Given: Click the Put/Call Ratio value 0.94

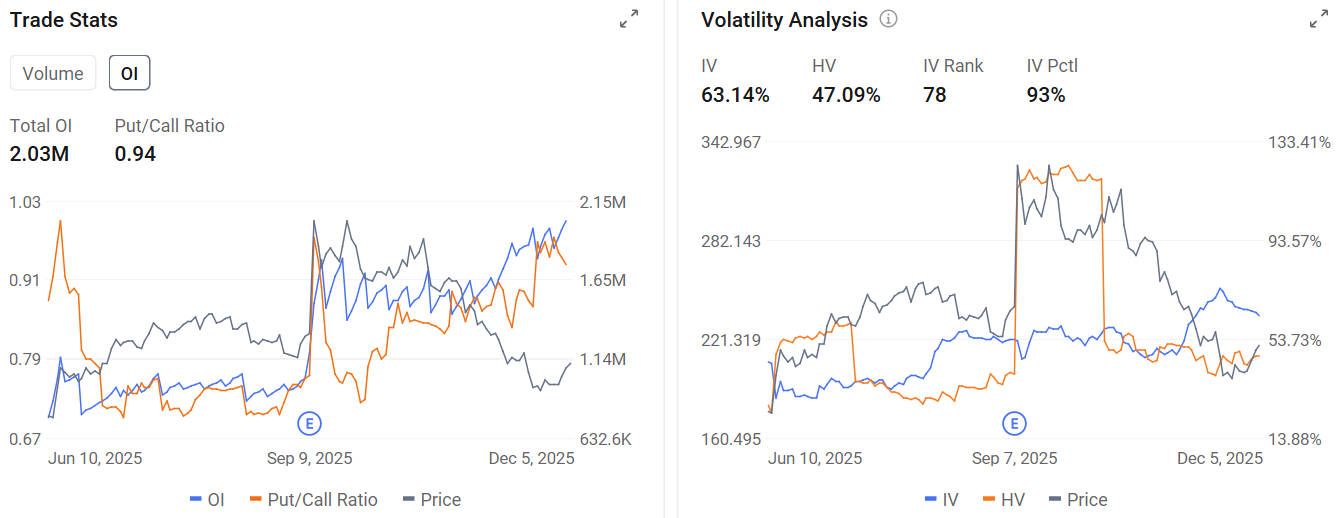Looking at the screenshot, I should coord(135,154).
